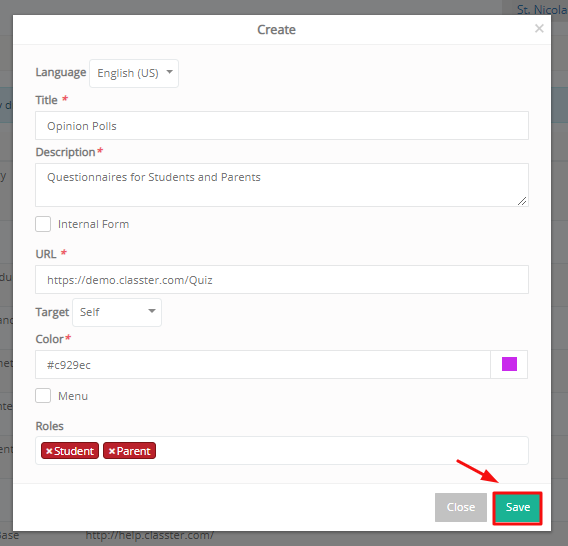The image size is (568, 546).
Task: Remove the Student role tag
Action: pyautogui.click(x=49, y=451)
